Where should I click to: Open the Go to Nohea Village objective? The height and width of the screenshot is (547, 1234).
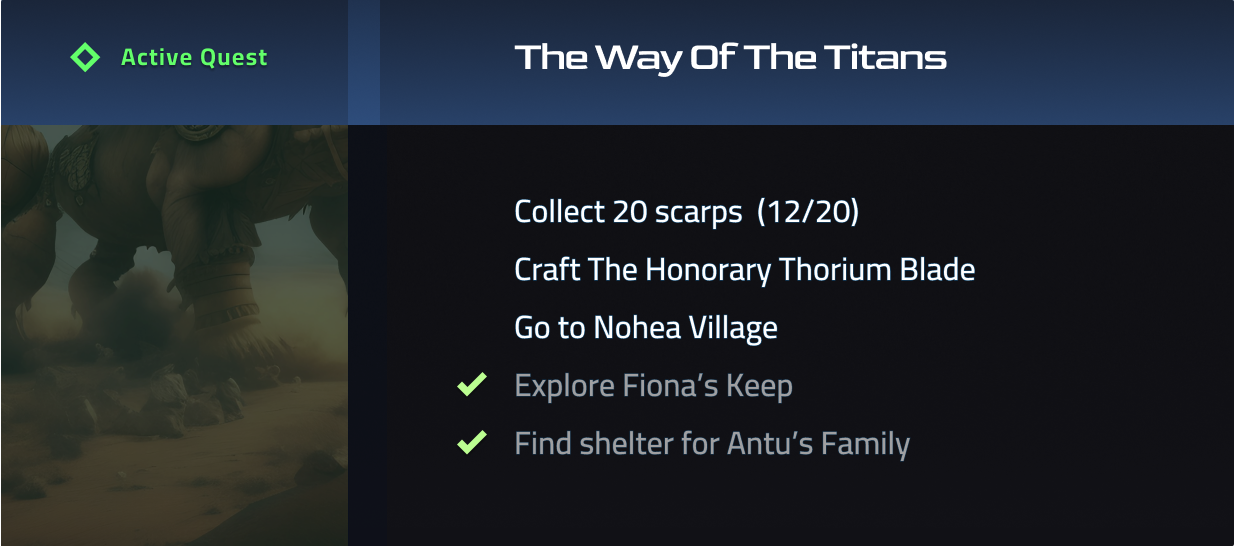645,328
